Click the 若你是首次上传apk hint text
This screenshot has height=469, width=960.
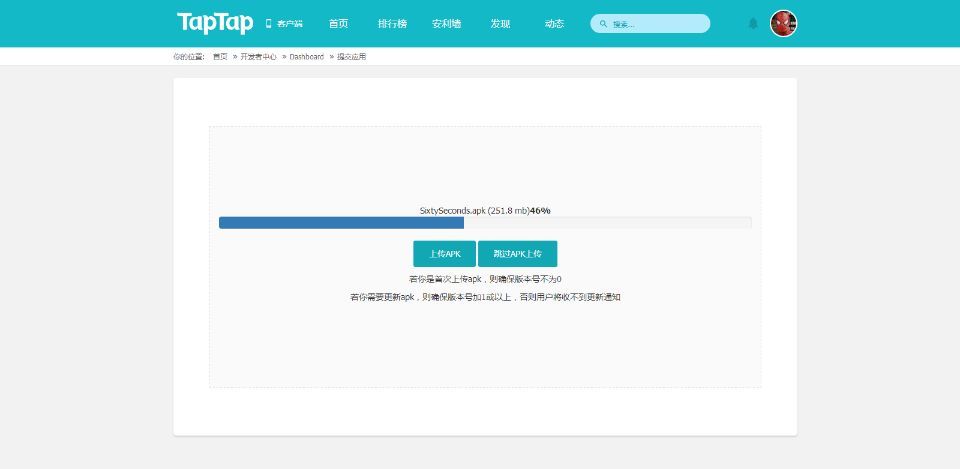[485, 279]
